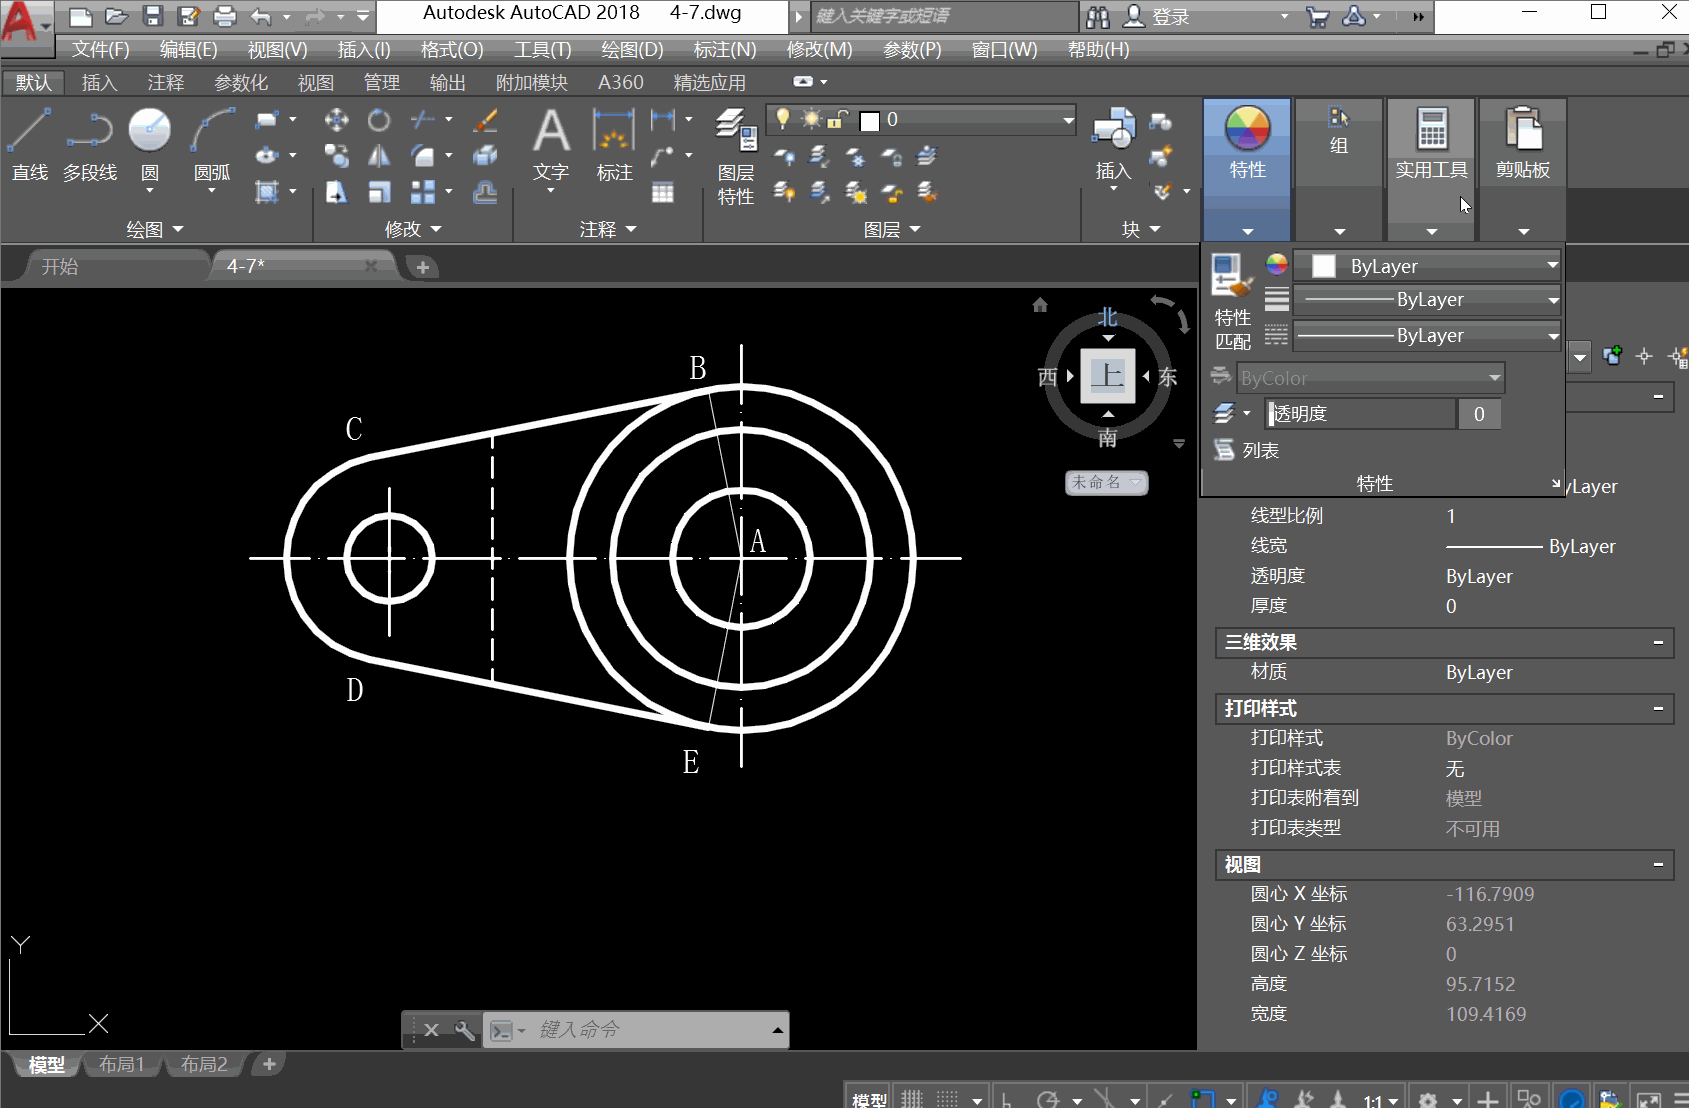Expand the Draw (绘图) panel

(155, 229)
